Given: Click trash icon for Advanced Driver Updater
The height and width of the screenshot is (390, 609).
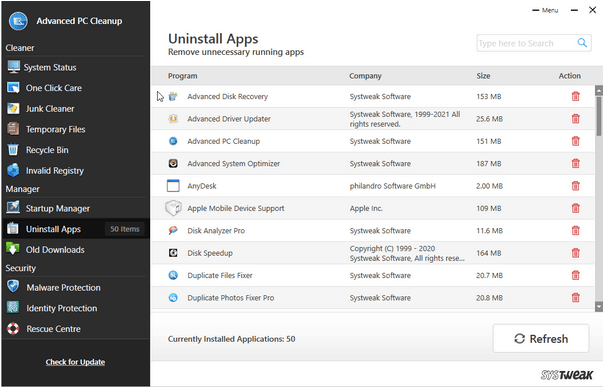Looking at the screenshot, I should coord(576,119).
